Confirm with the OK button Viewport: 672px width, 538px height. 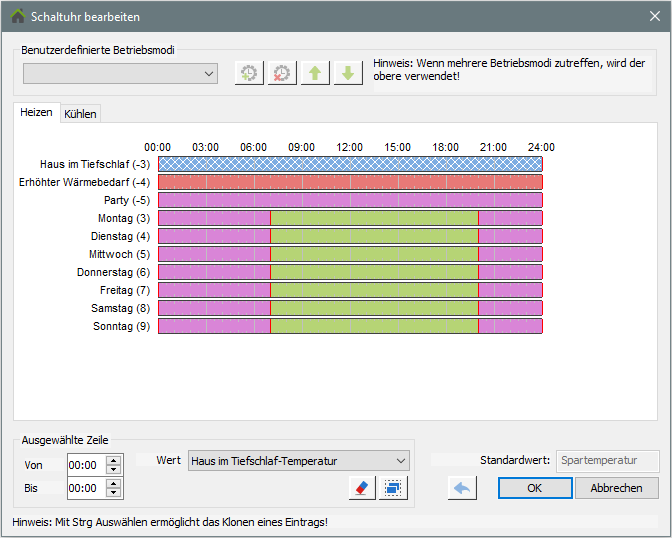click(534, 488)
